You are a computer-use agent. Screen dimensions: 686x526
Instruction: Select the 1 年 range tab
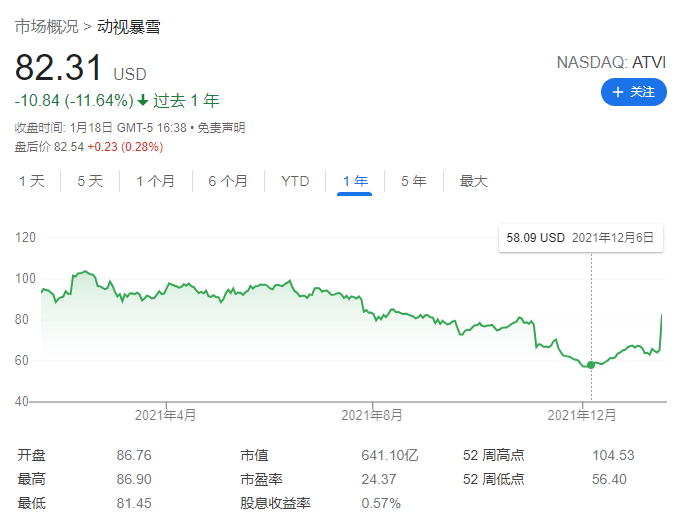pyautogui.click(x=355, y=182)
